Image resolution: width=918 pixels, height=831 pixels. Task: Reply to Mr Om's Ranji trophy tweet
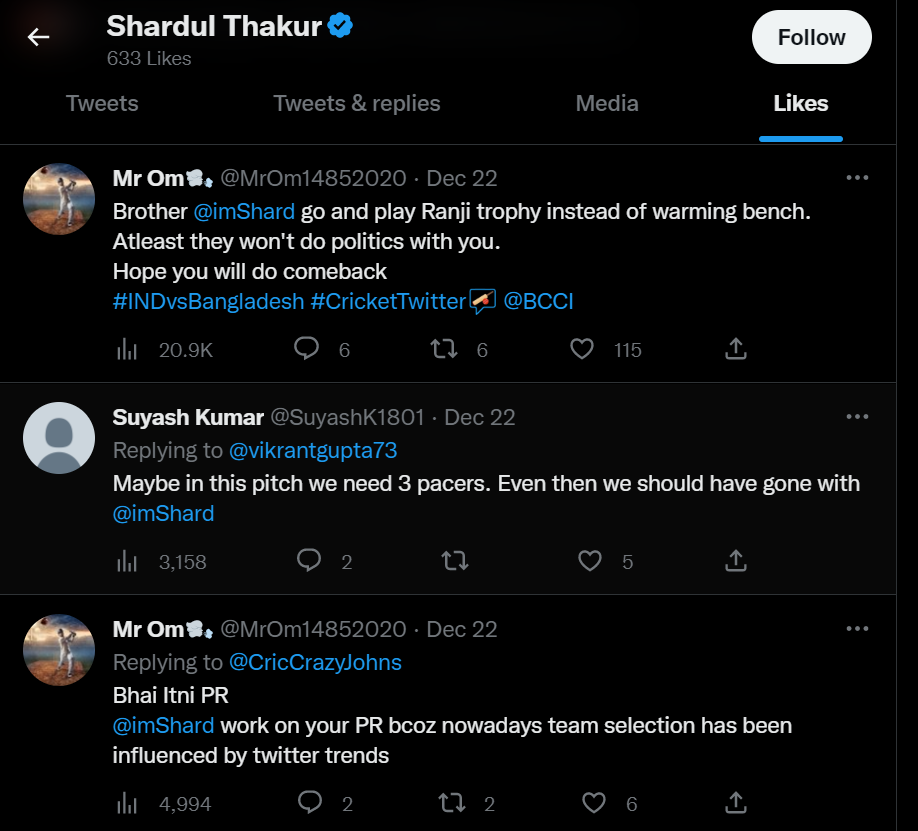coord(306,349)
